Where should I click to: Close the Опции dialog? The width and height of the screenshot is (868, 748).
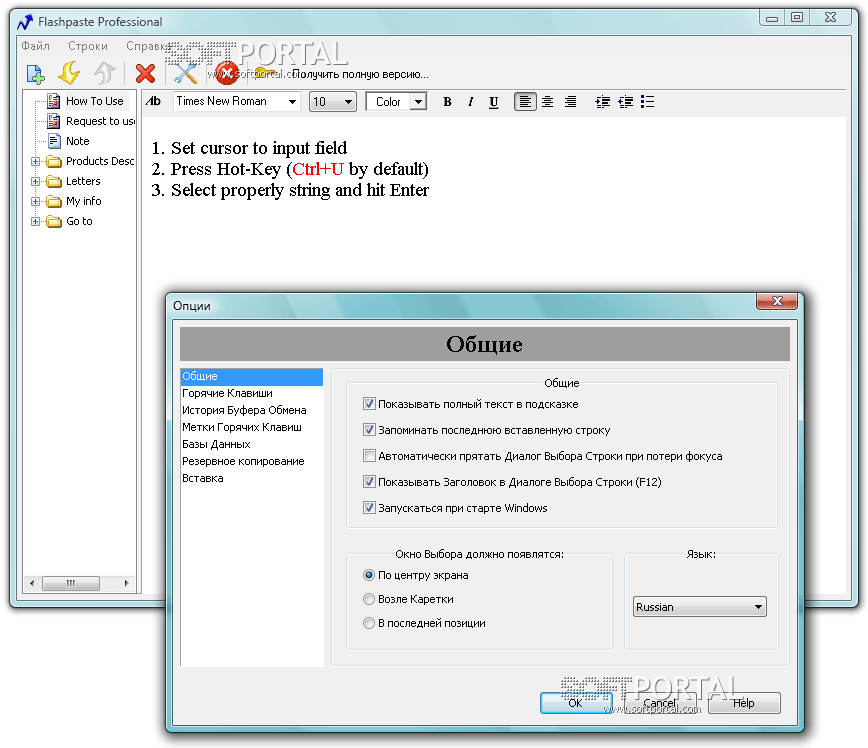777,301
